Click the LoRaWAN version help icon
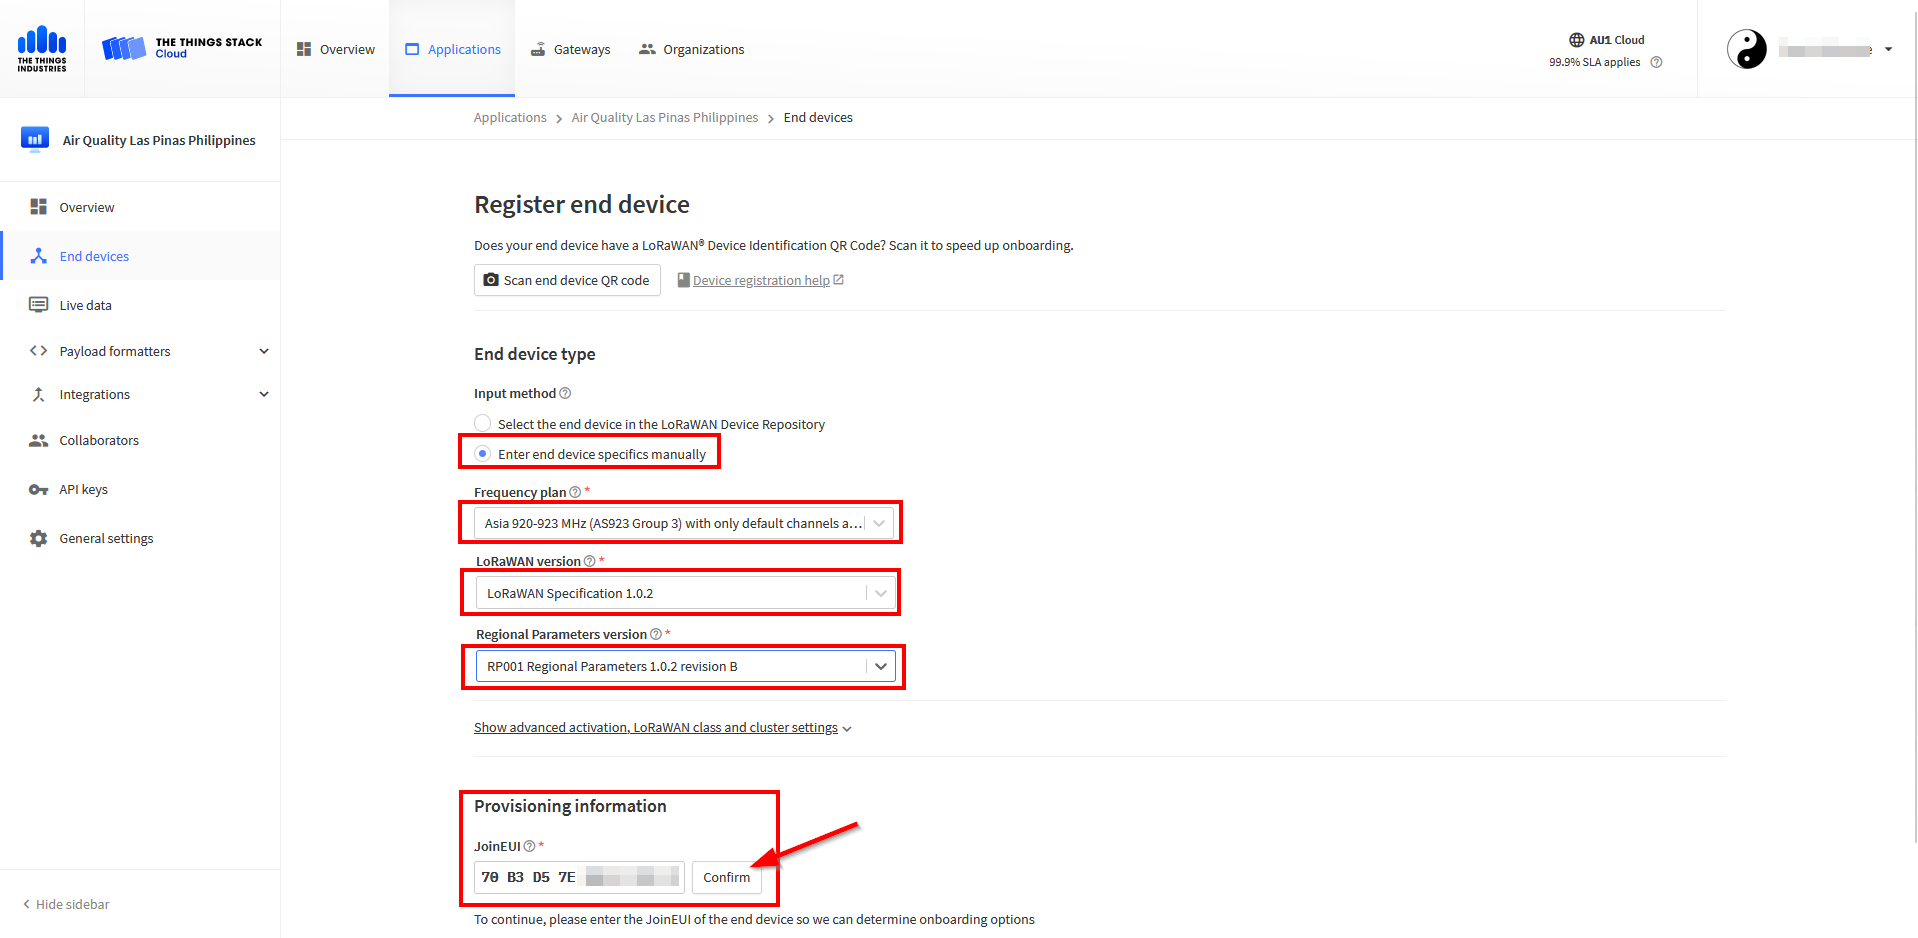1918x938 pixels. pos(590,561)
